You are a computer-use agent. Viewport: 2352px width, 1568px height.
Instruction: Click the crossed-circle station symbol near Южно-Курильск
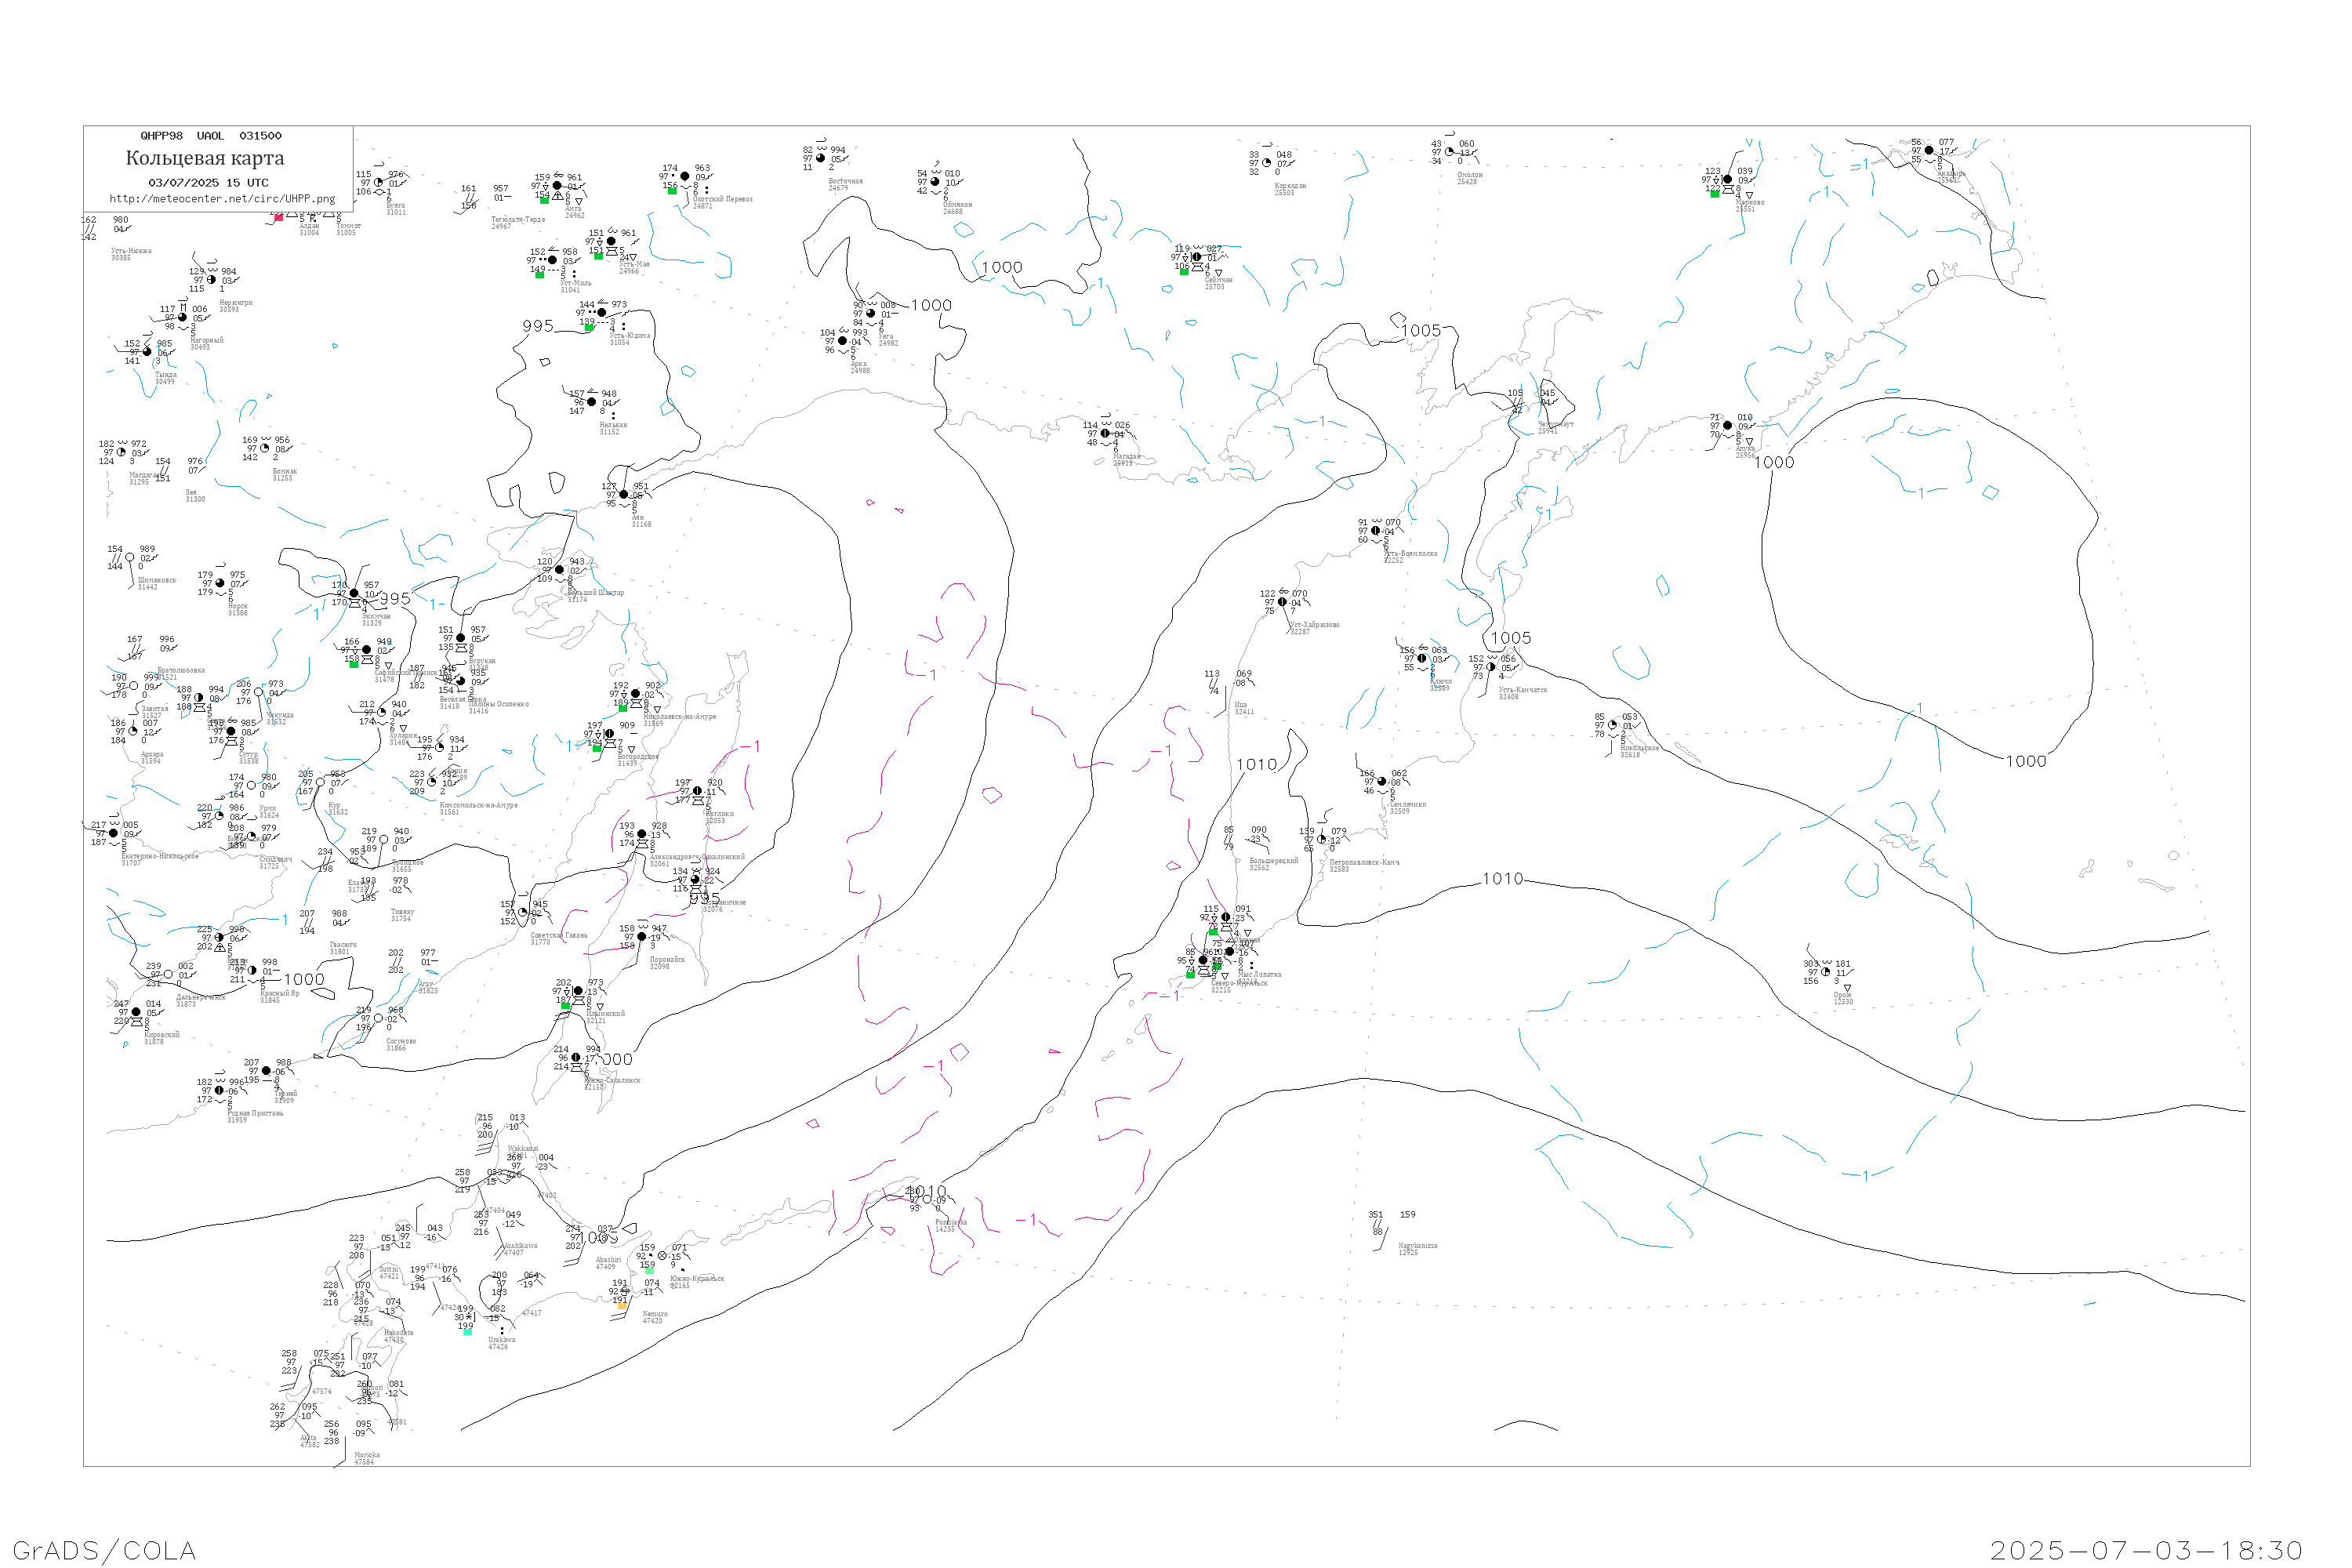pos(662,1255)
